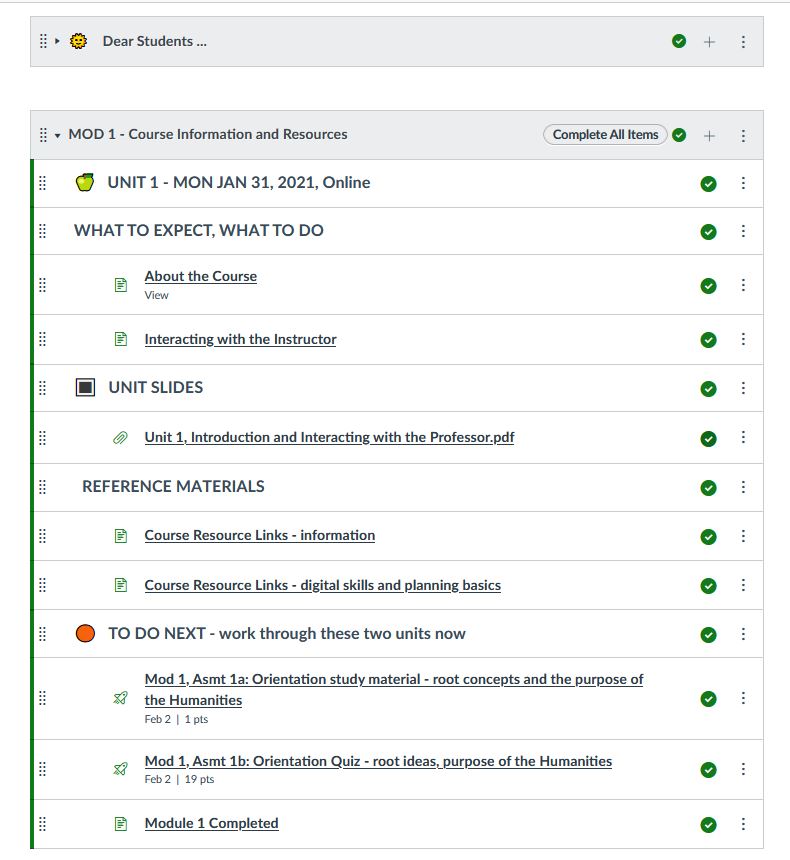The image size is (790, 860).
Task: Click the page icon beside Module 1 Completed
Action: point(121,824)
